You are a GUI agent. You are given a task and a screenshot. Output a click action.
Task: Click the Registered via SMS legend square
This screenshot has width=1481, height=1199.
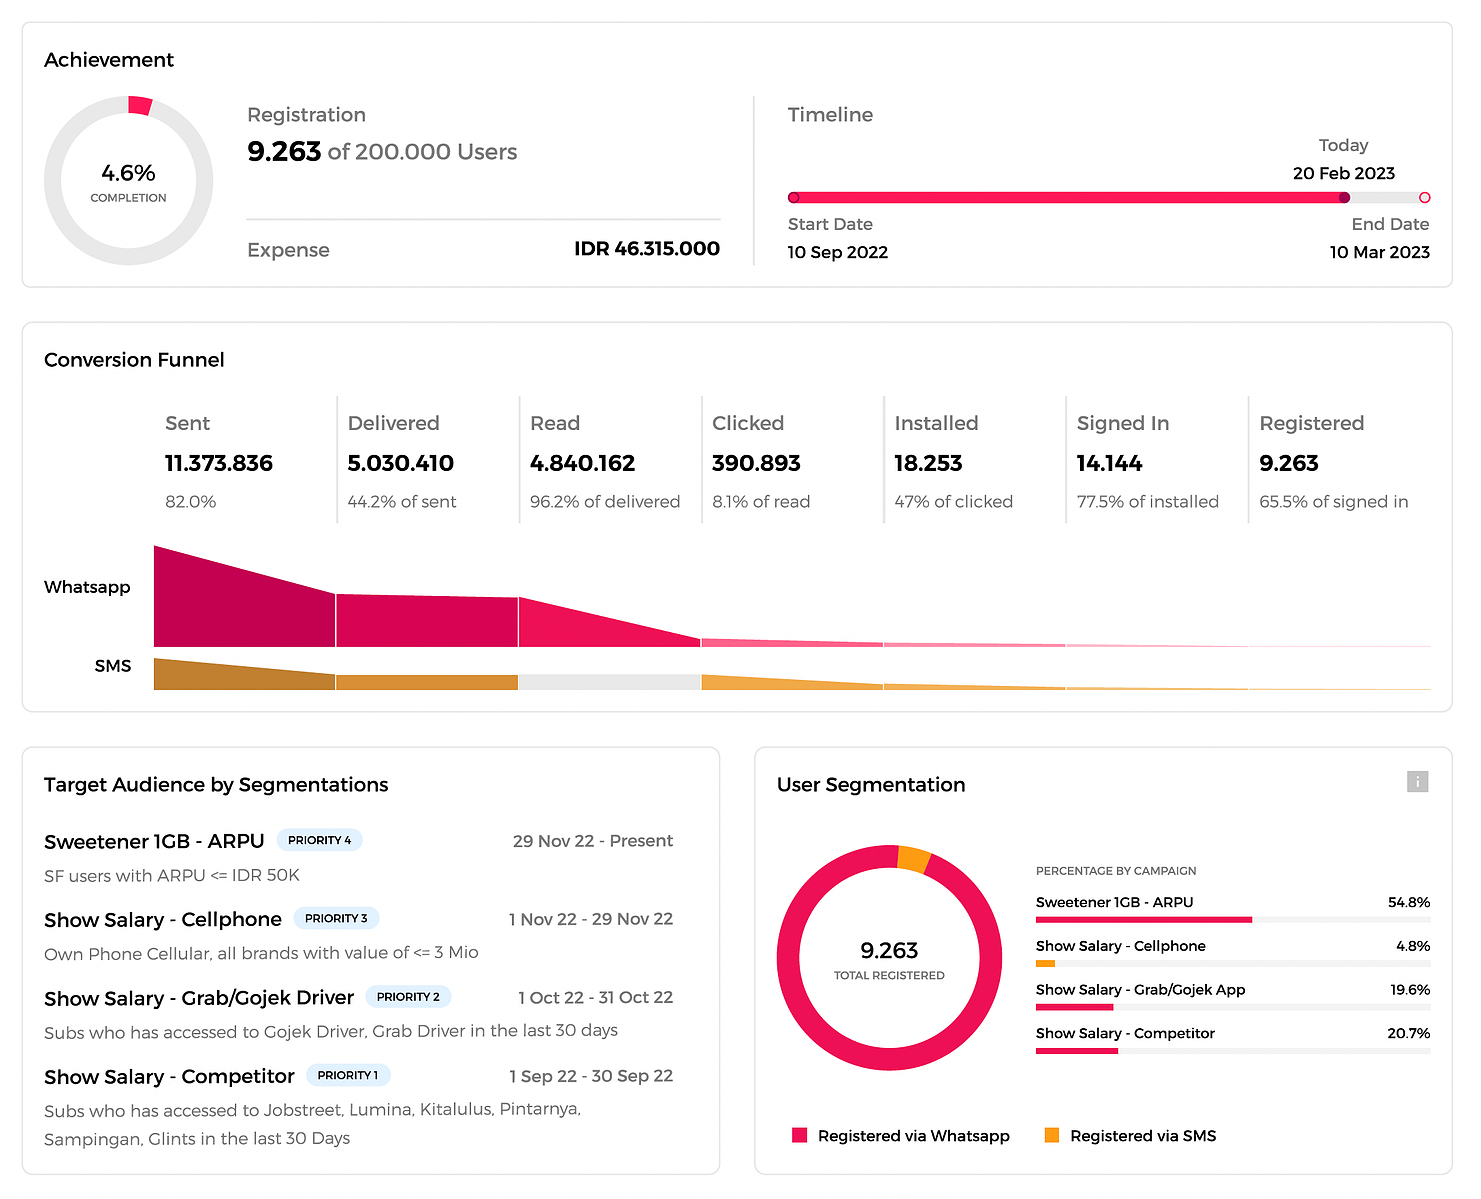click(1052, 1135)
